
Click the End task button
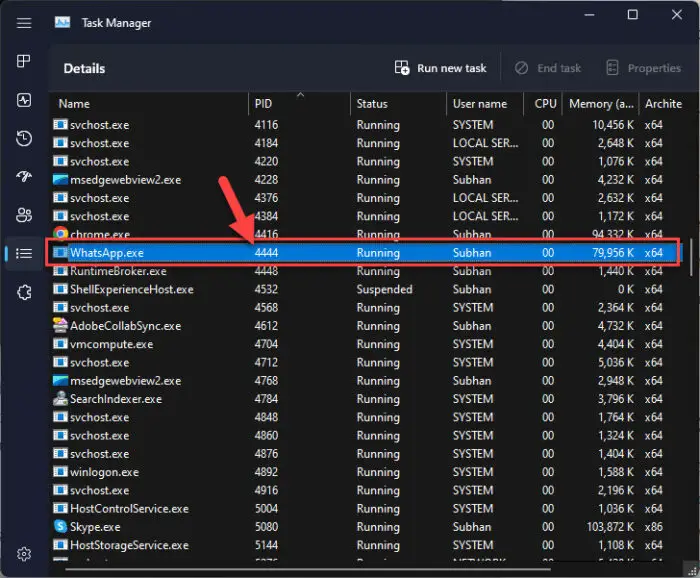(x=548, y=68)
